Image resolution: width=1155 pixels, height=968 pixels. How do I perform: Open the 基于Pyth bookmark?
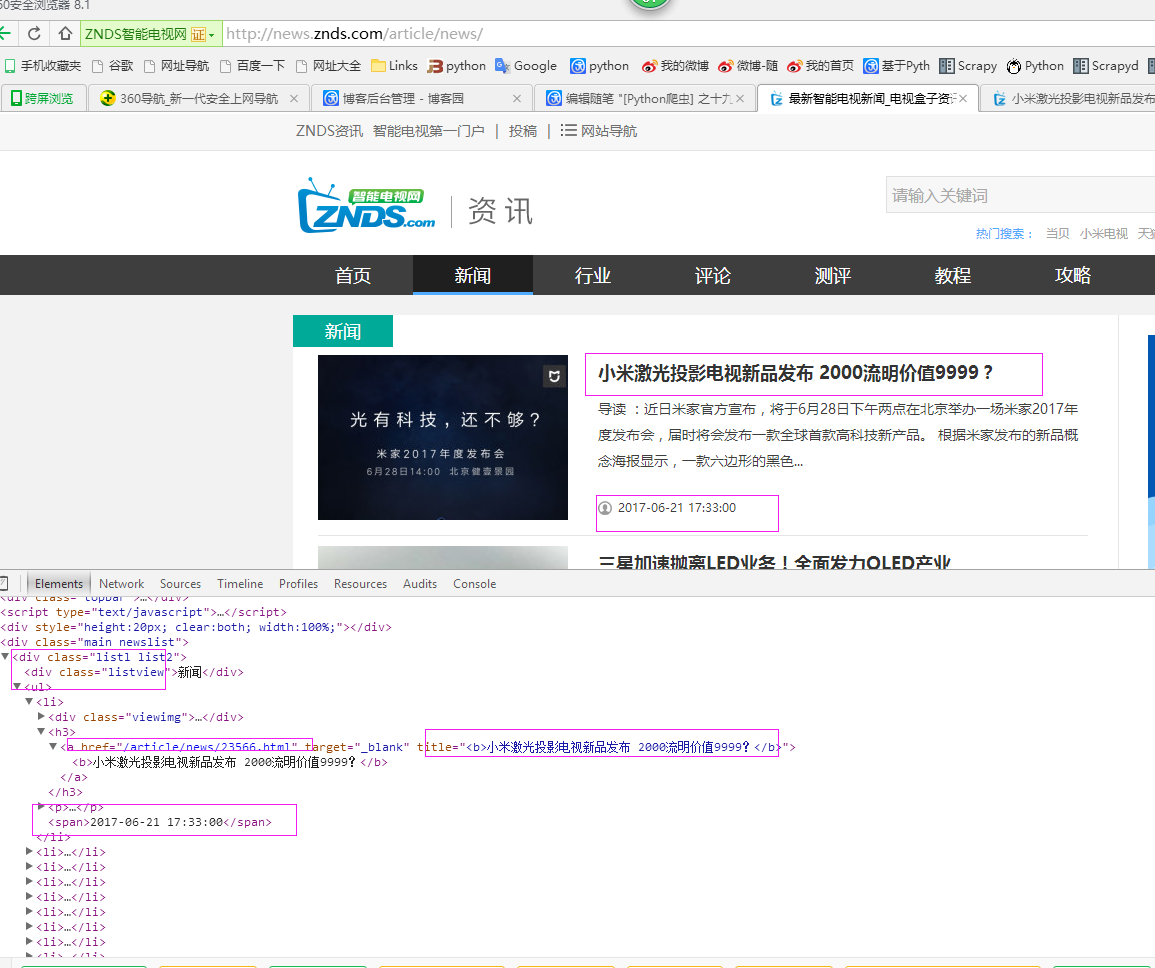[x=896, y=66]
